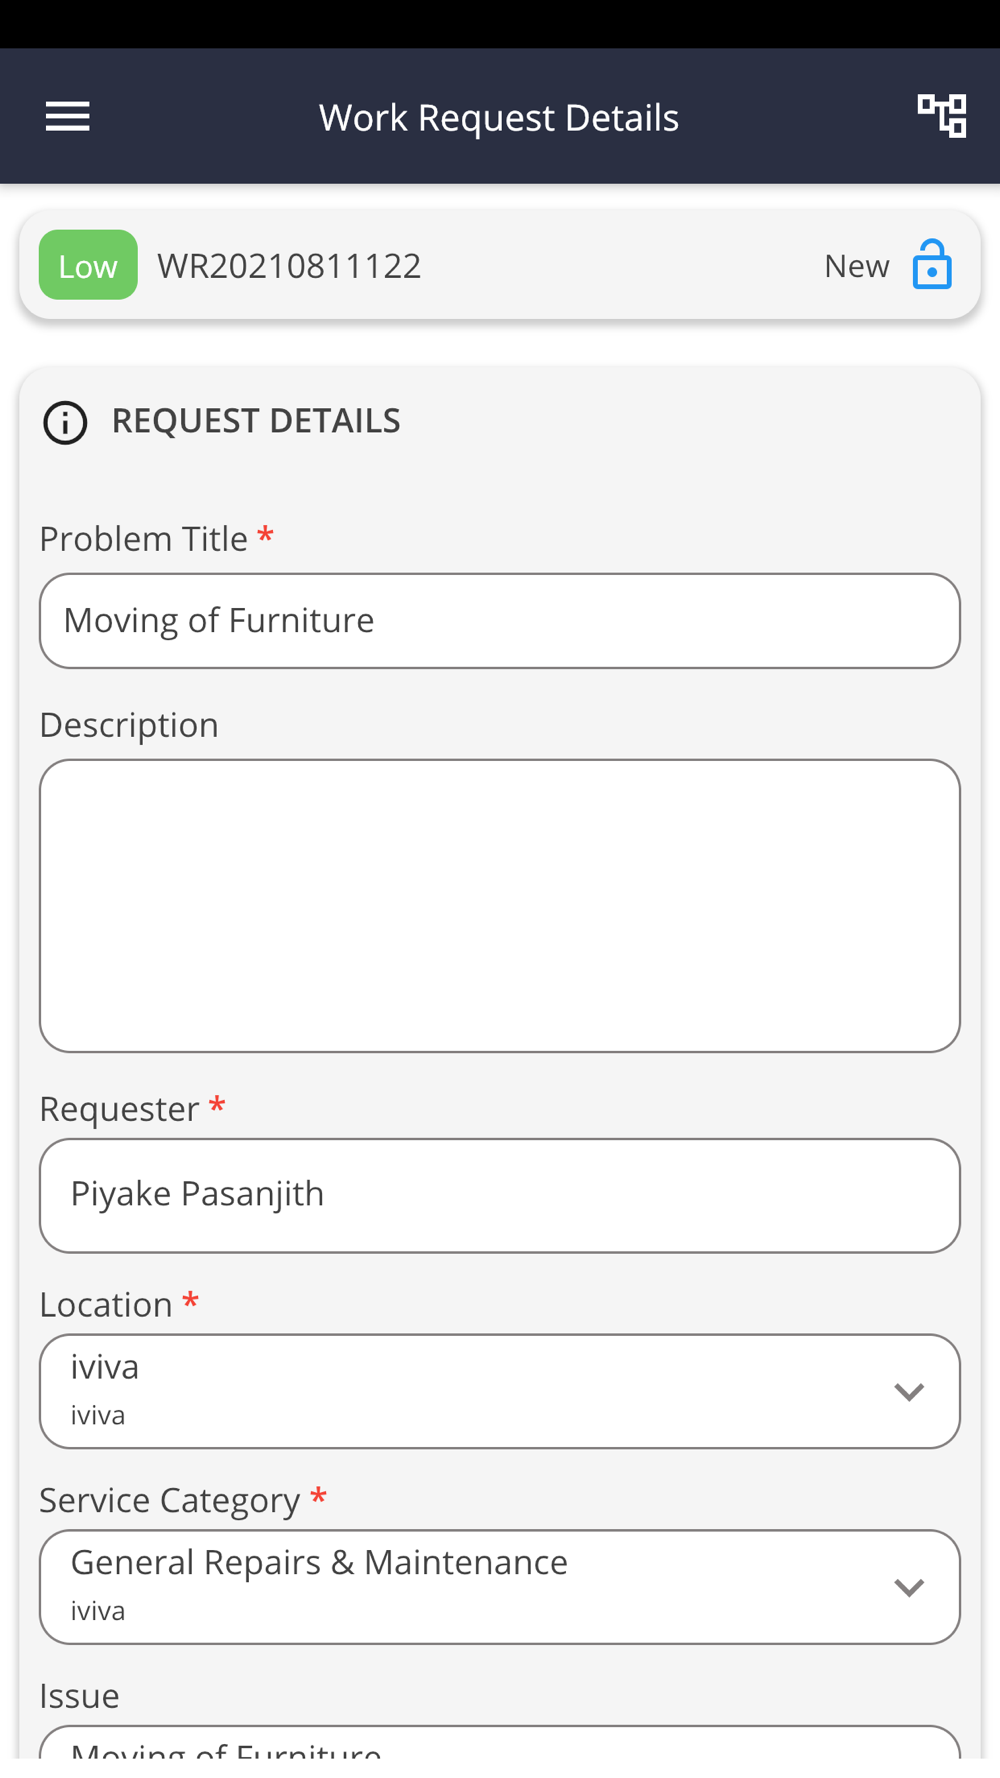1000x1778 pixels.
Task: Tap the Request Details info icon
Action: click(x=65, y=422)
